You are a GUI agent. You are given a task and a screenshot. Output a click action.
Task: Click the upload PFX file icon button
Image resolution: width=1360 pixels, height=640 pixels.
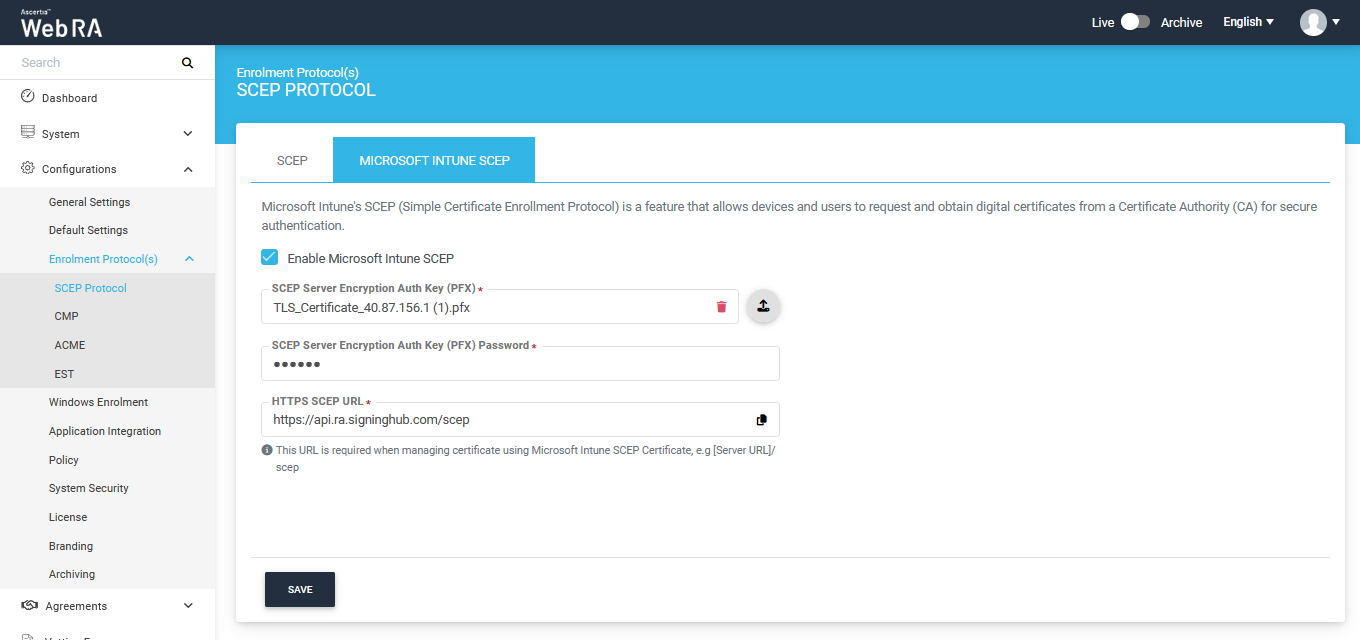763,307
